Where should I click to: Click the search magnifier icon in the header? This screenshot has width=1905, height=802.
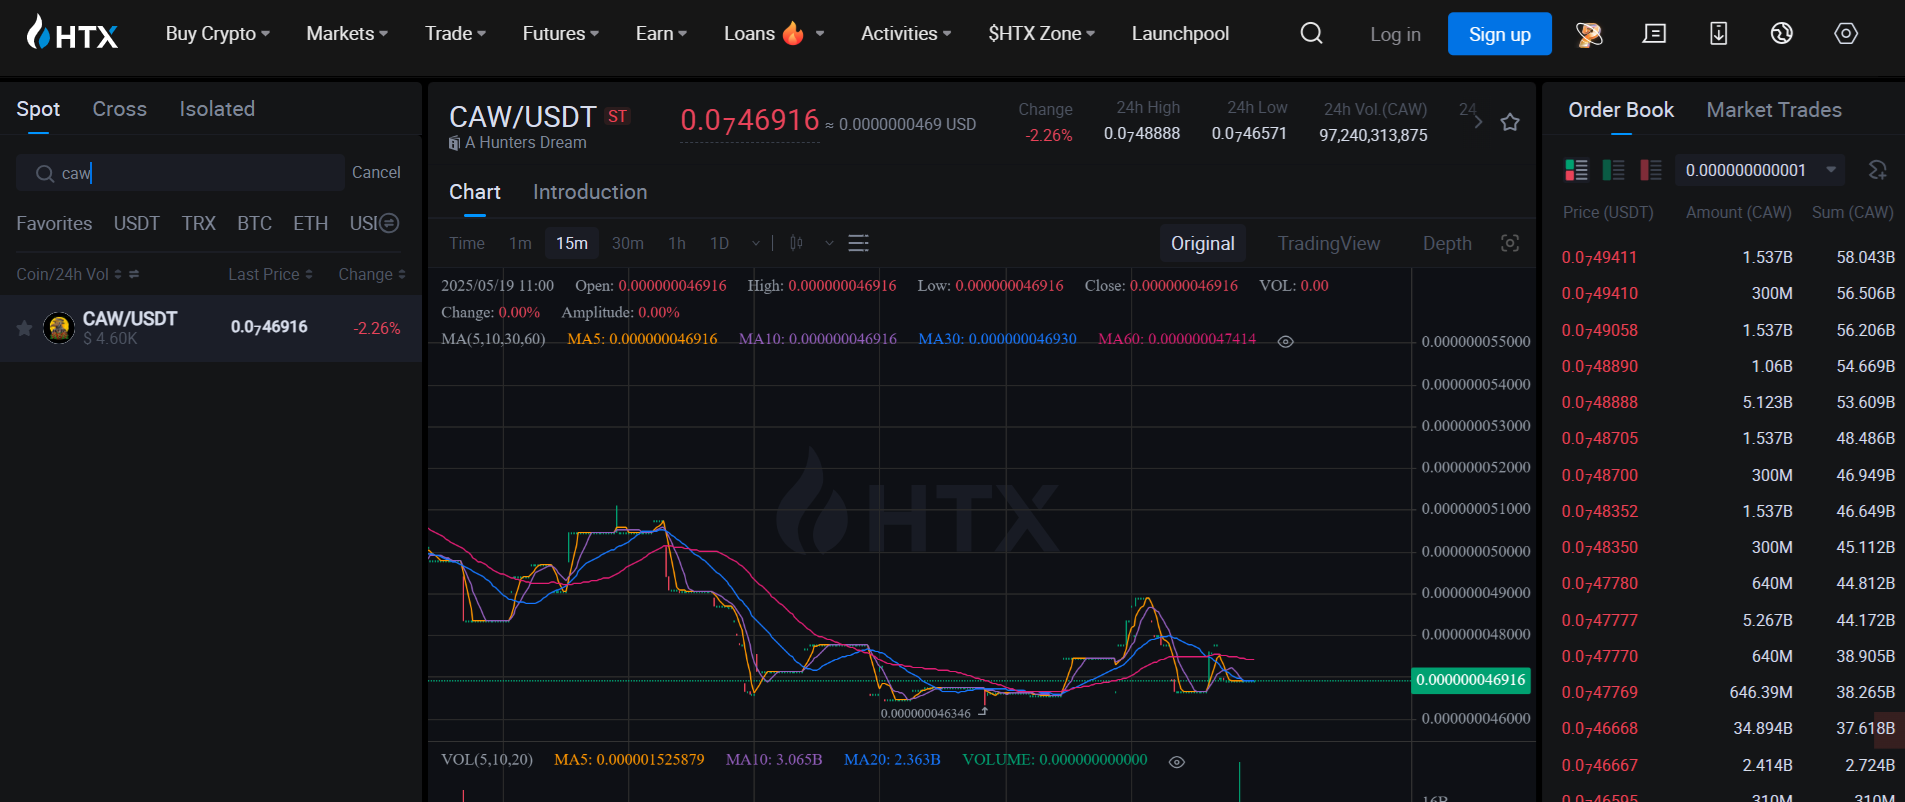[x=1311, y=34]
